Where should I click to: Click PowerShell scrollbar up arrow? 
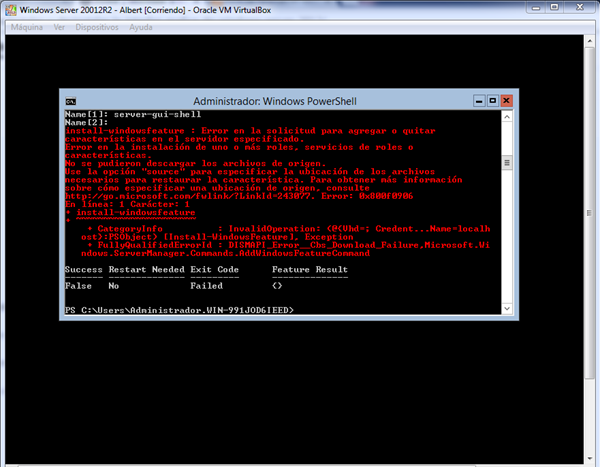point(507,117)
